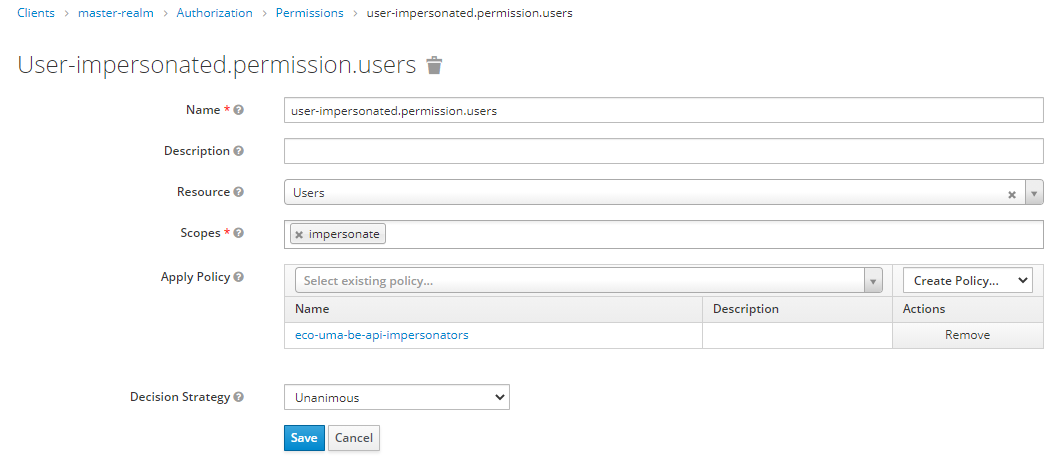Open the Authorization breadcrumb link
The image size is (1056, 460).
coord(214,13)
